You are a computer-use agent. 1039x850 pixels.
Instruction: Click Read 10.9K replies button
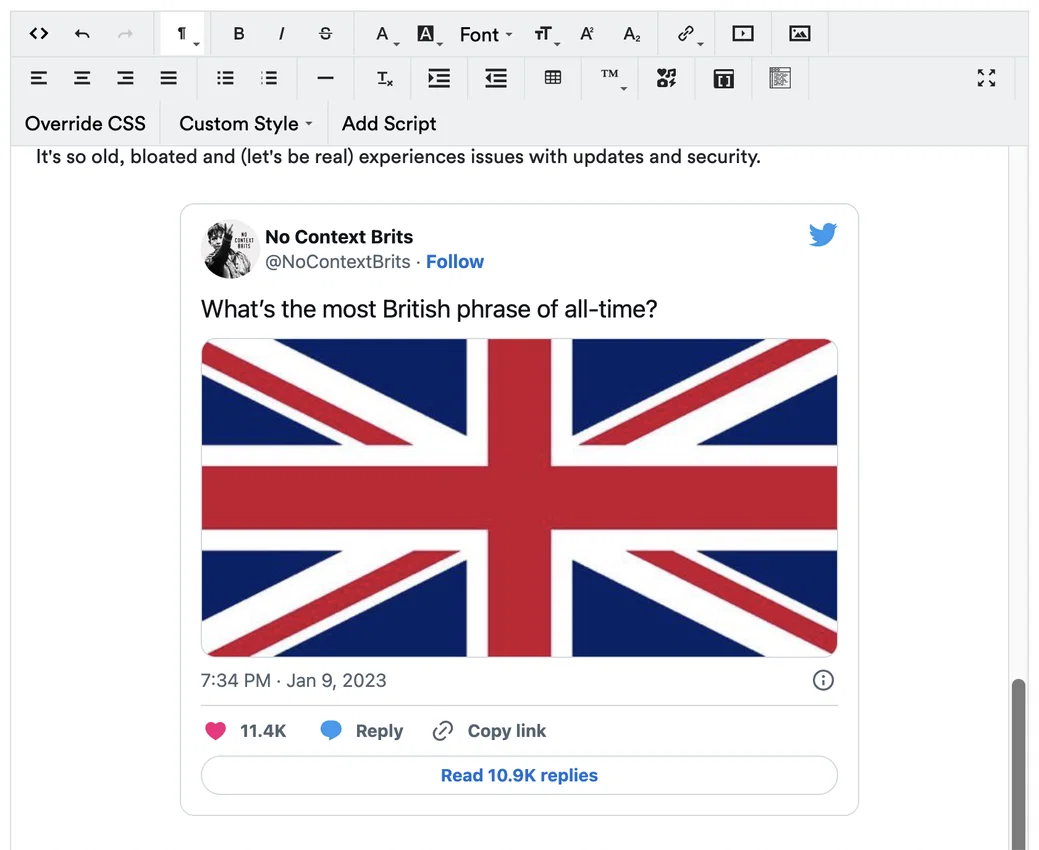click(519, 775)
